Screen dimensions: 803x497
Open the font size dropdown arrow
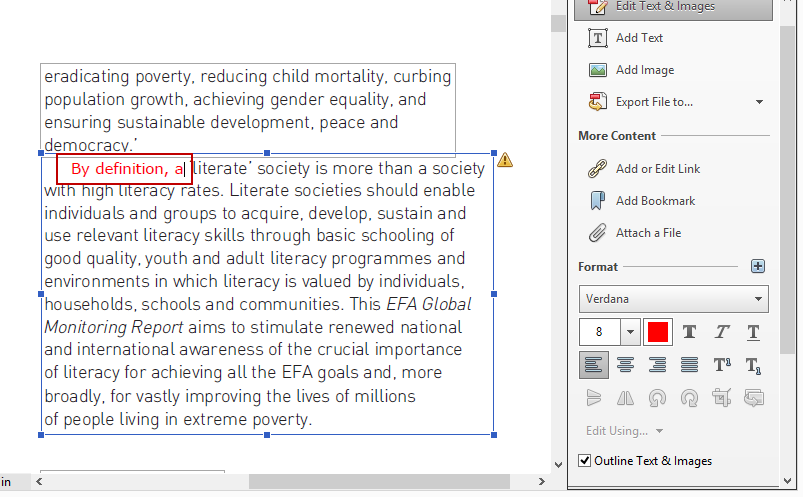[630, 332]
